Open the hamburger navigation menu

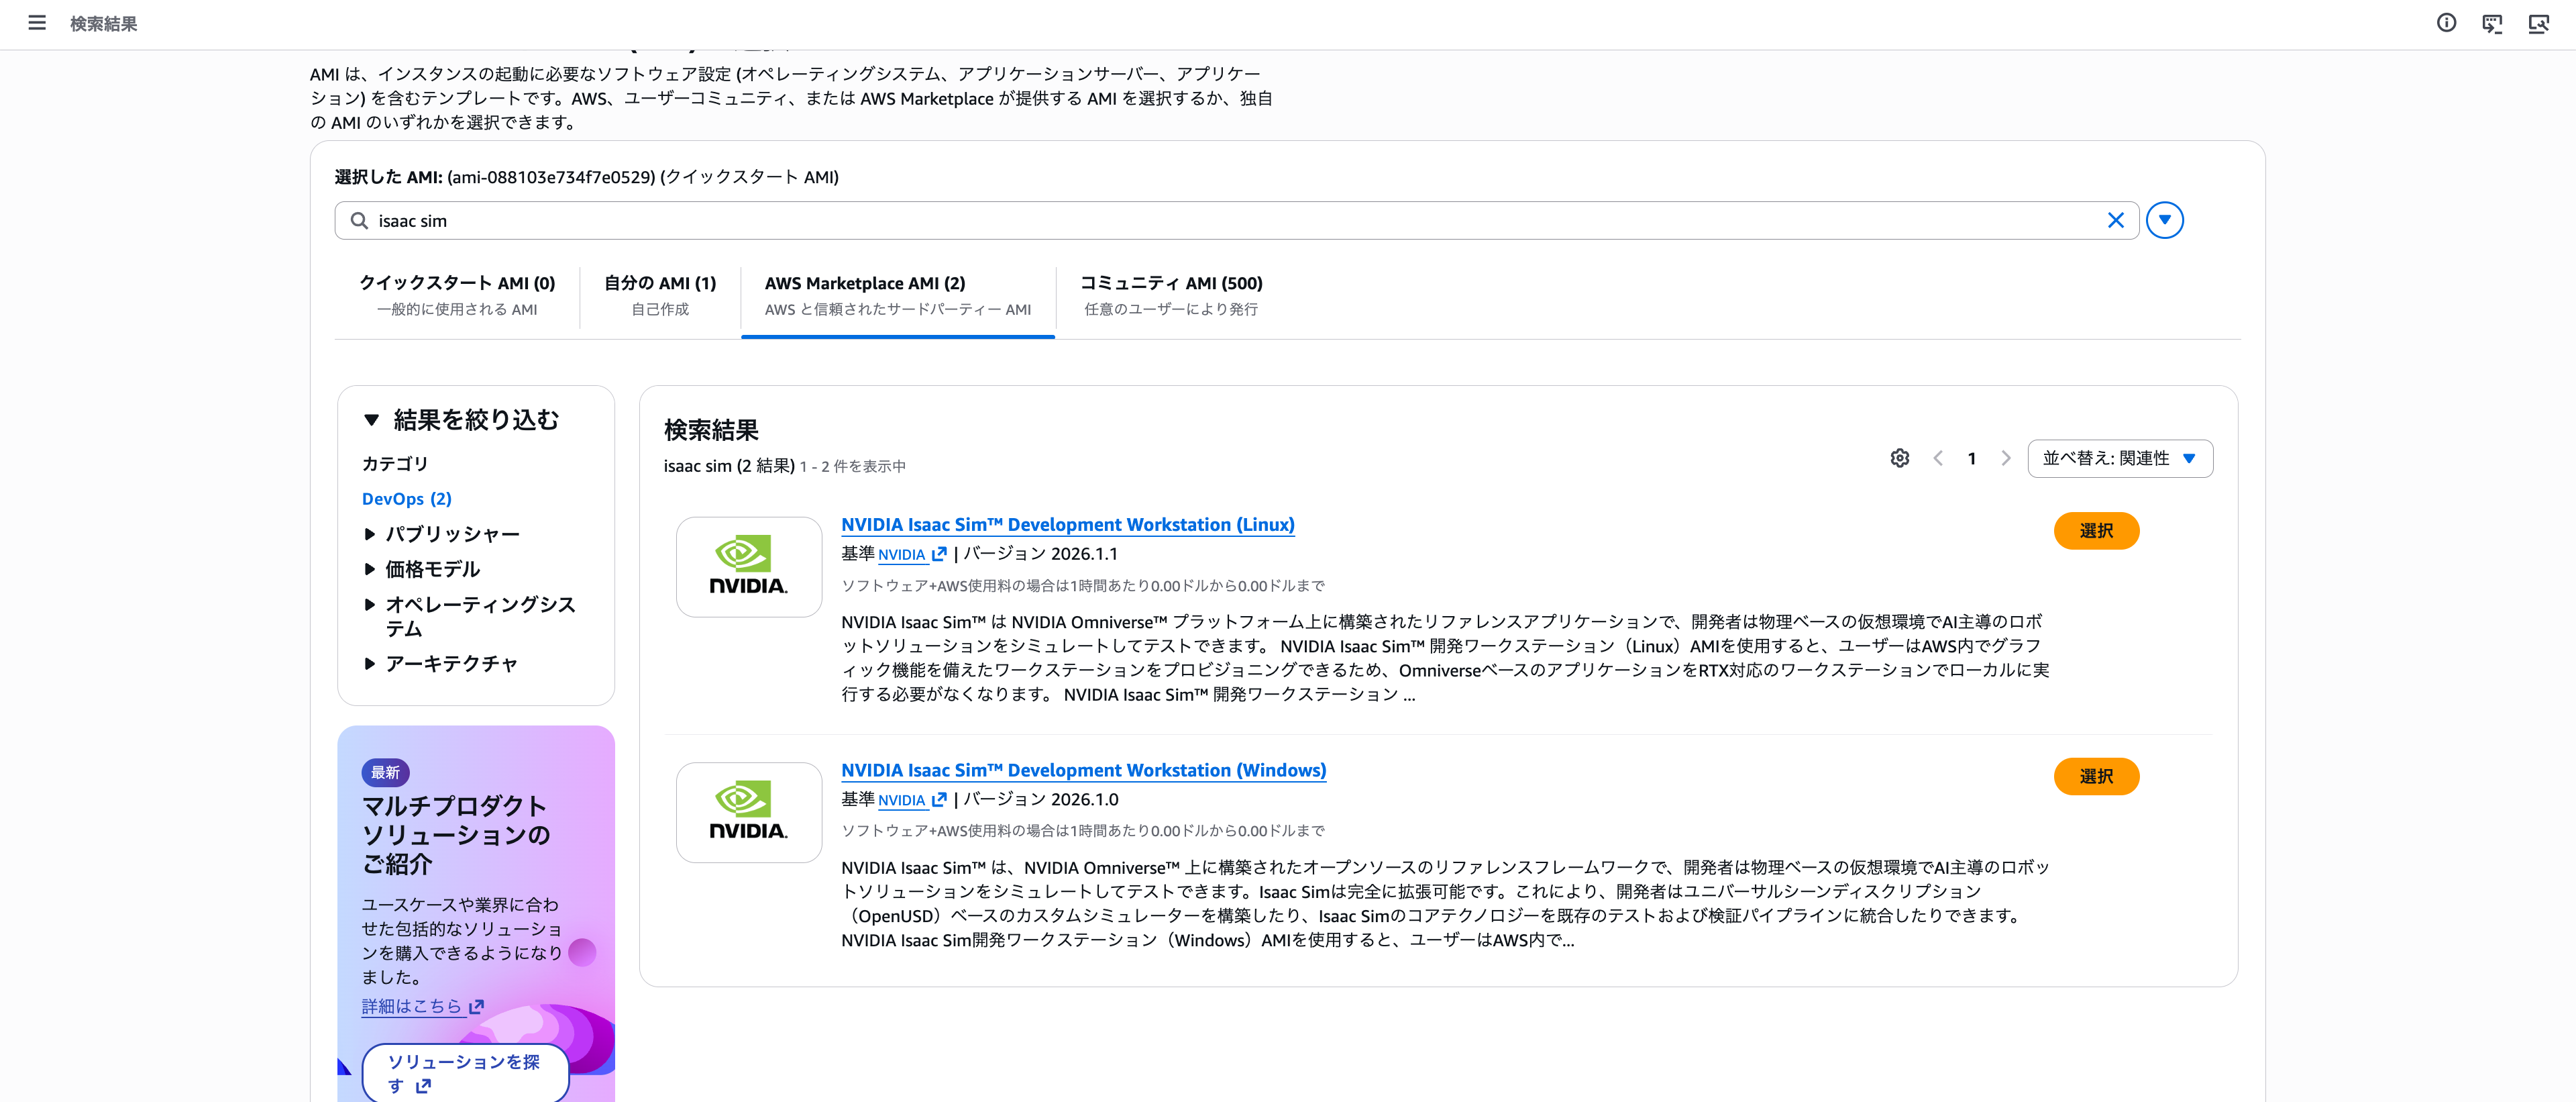[x=37, y=22]
